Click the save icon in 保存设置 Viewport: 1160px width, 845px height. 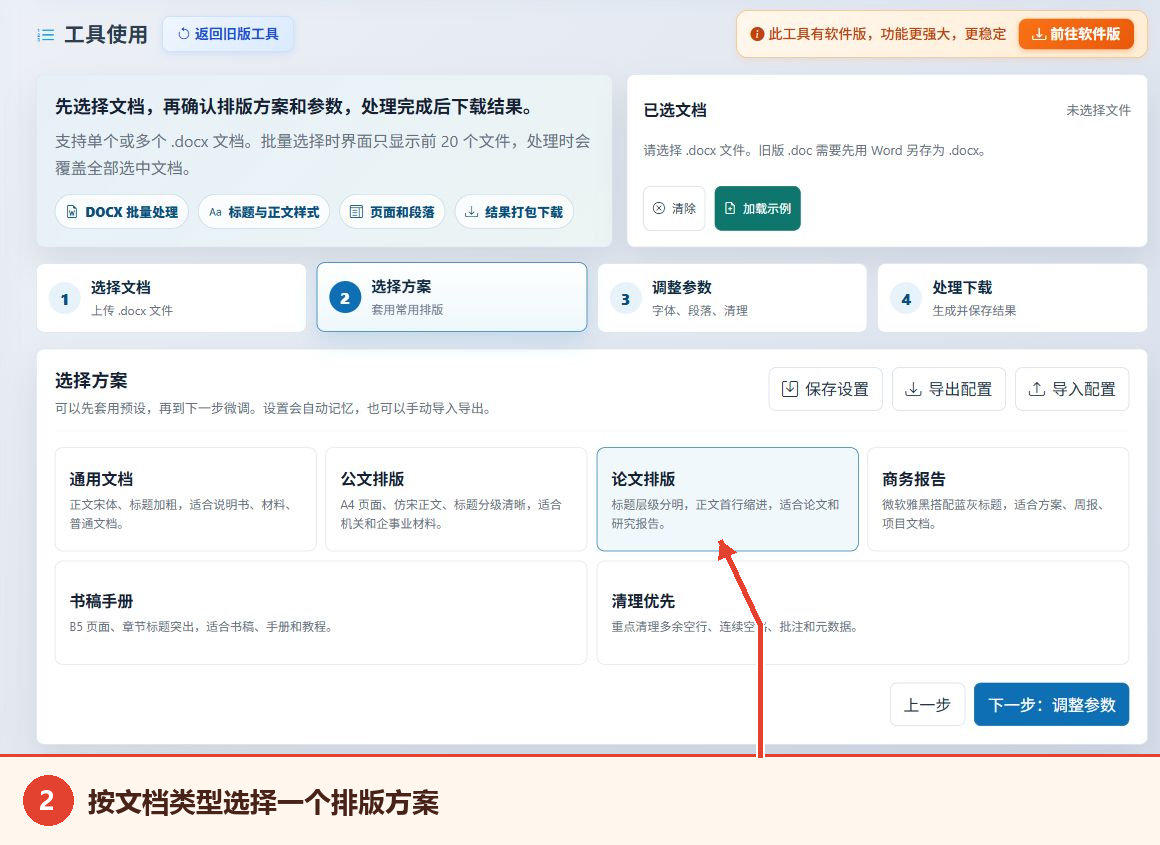click(790, 389)
